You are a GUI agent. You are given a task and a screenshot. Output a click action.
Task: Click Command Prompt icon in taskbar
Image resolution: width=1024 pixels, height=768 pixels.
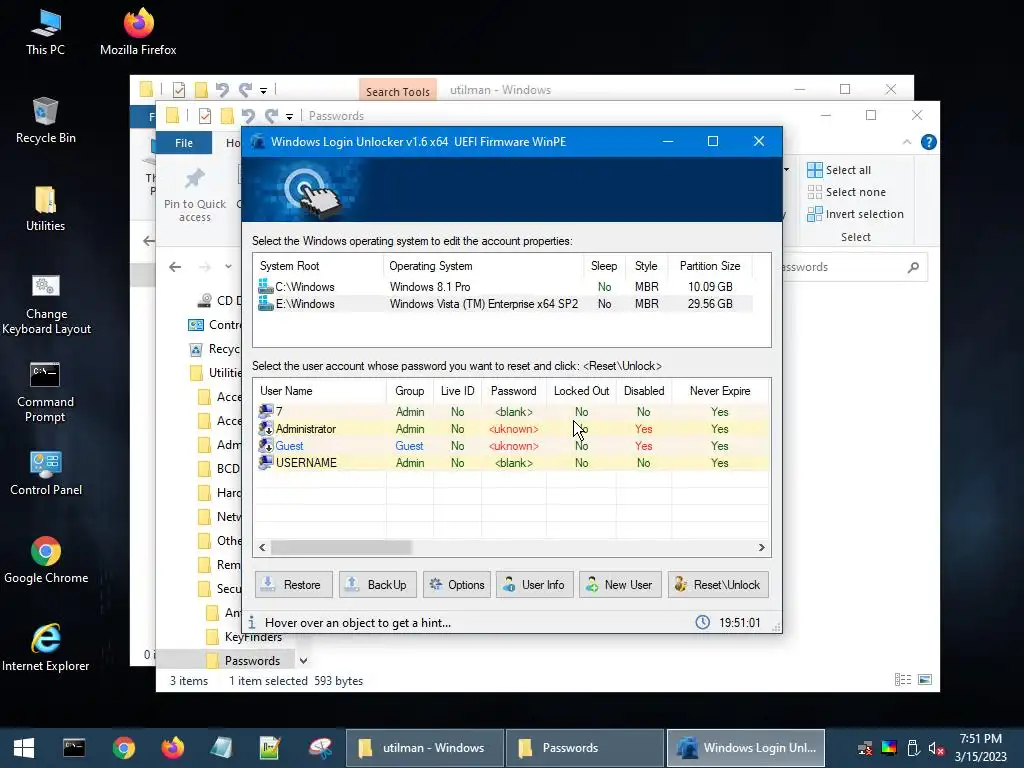point(74,748)
